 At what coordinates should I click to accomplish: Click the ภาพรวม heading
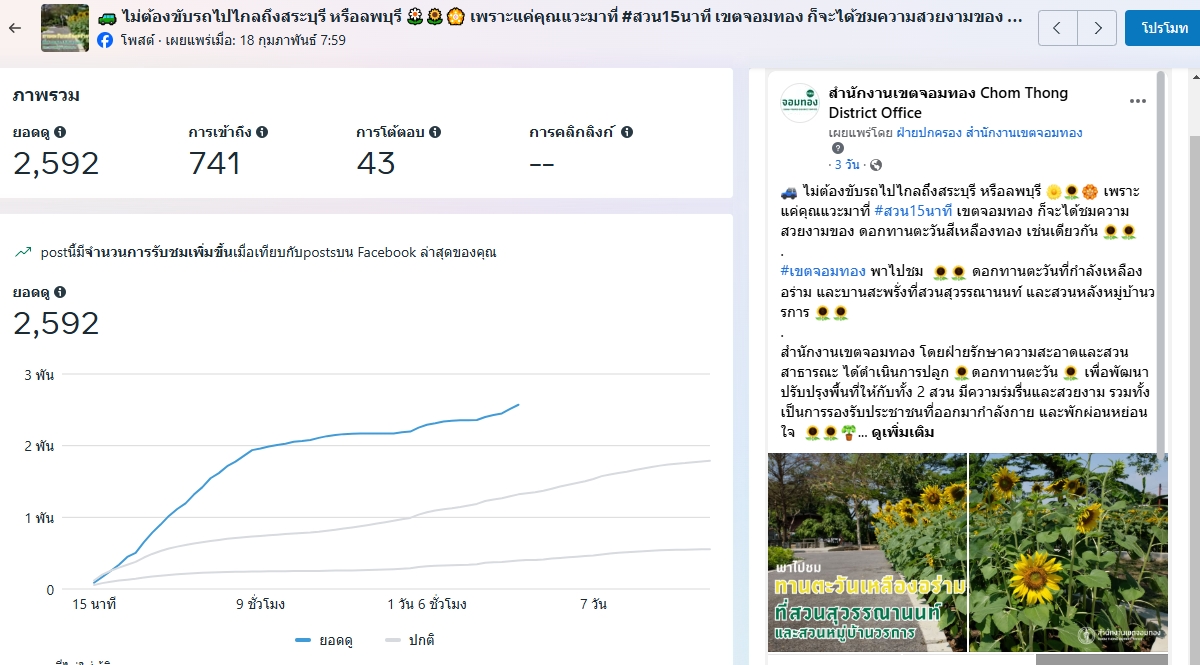46,96
